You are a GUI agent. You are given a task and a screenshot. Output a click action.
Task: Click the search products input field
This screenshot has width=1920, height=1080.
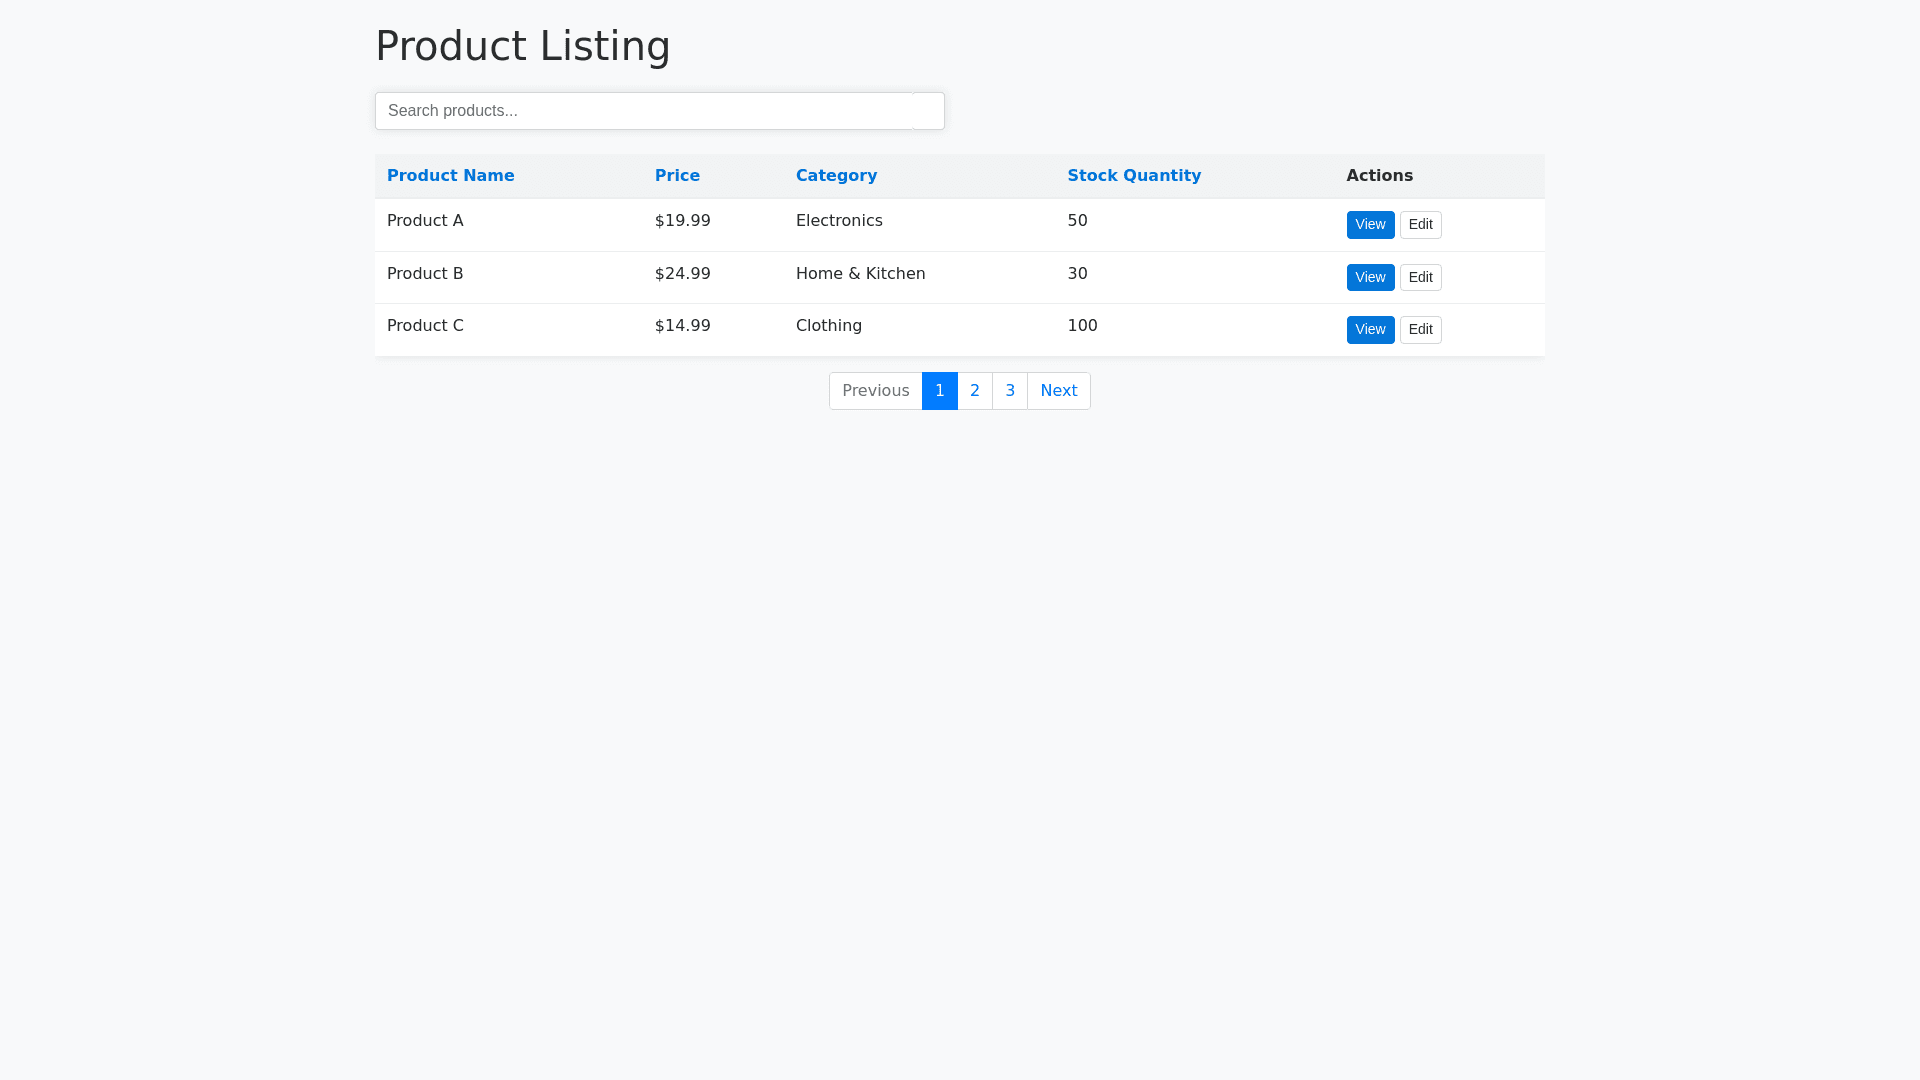click(644, 111)
